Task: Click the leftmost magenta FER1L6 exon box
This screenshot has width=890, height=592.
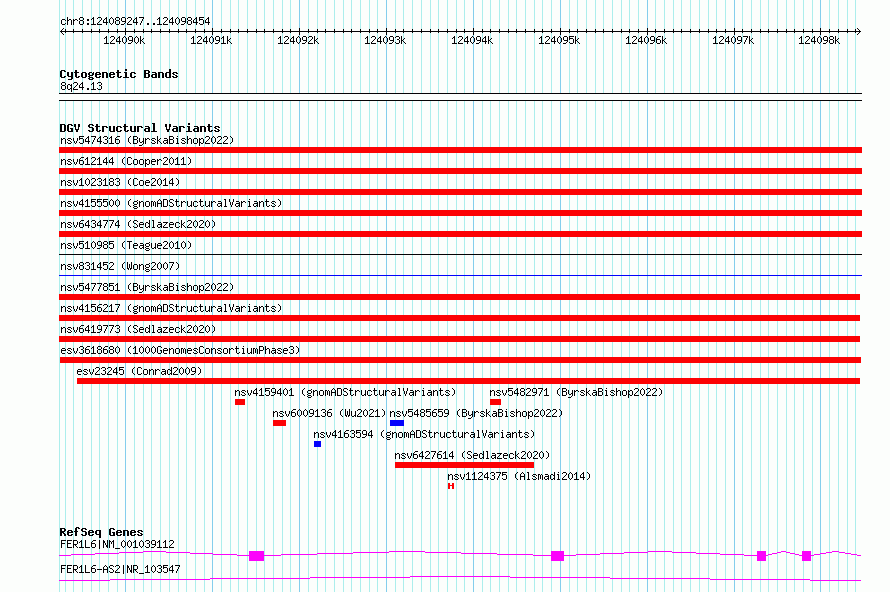Action: coord(257,555)
